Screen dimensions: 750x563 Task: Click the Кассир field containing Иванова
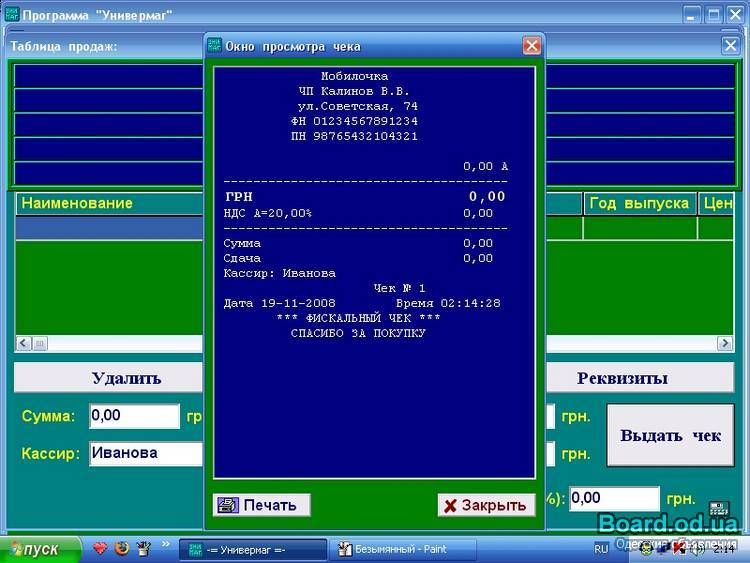tap(146, 453)
